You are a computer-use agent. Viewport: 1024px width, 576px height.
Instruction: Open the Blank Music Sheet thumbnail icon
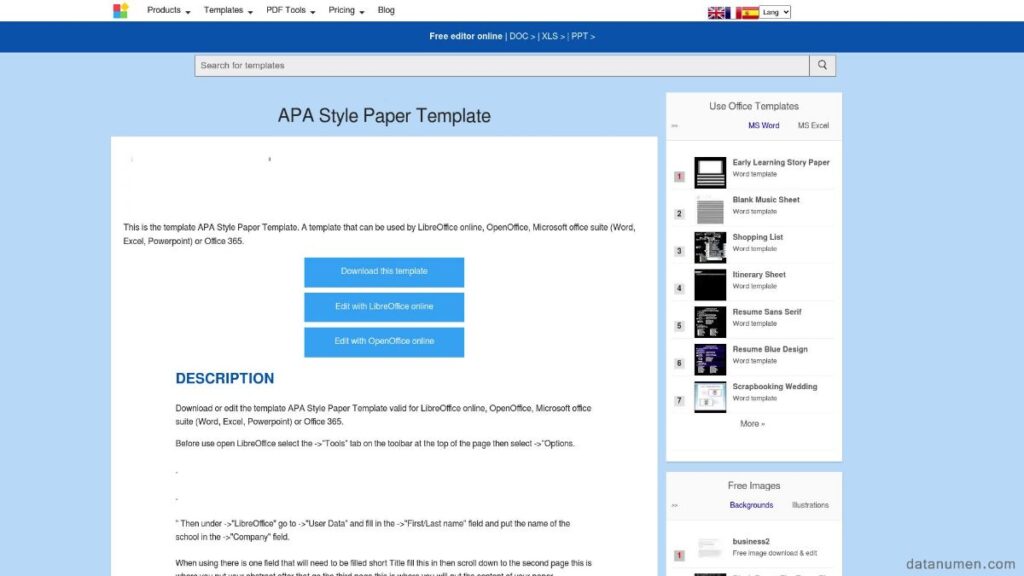(x=709, y=209)
